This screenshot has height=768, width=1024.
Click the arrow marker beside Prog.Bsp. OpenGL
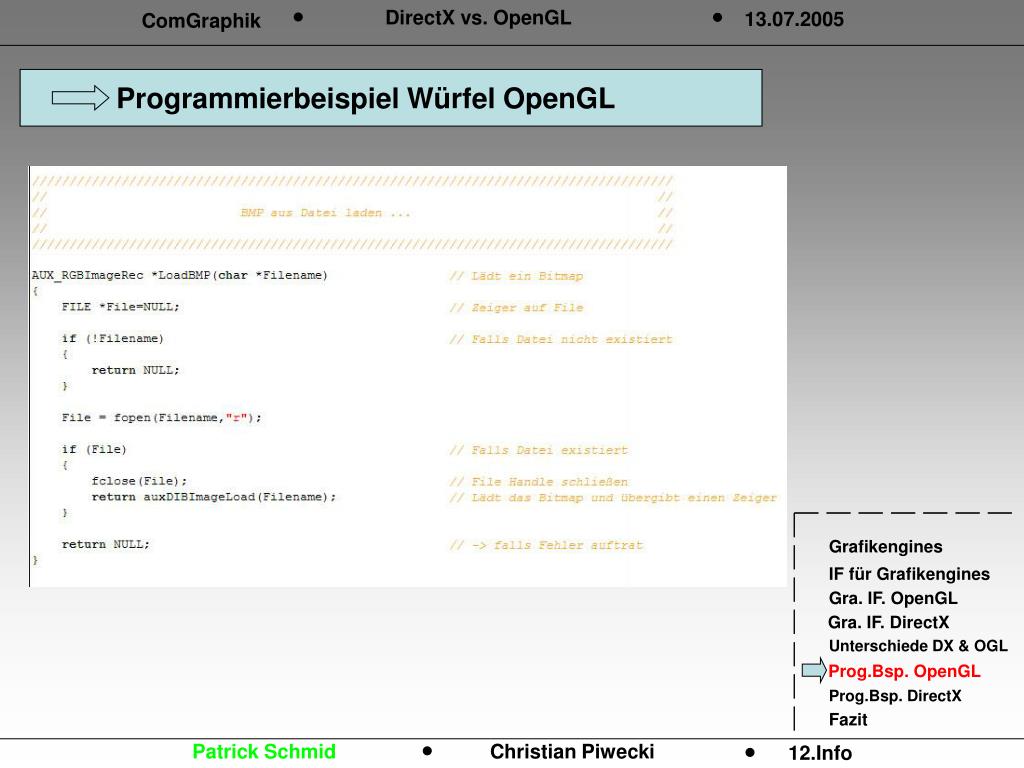coord(814,671)
